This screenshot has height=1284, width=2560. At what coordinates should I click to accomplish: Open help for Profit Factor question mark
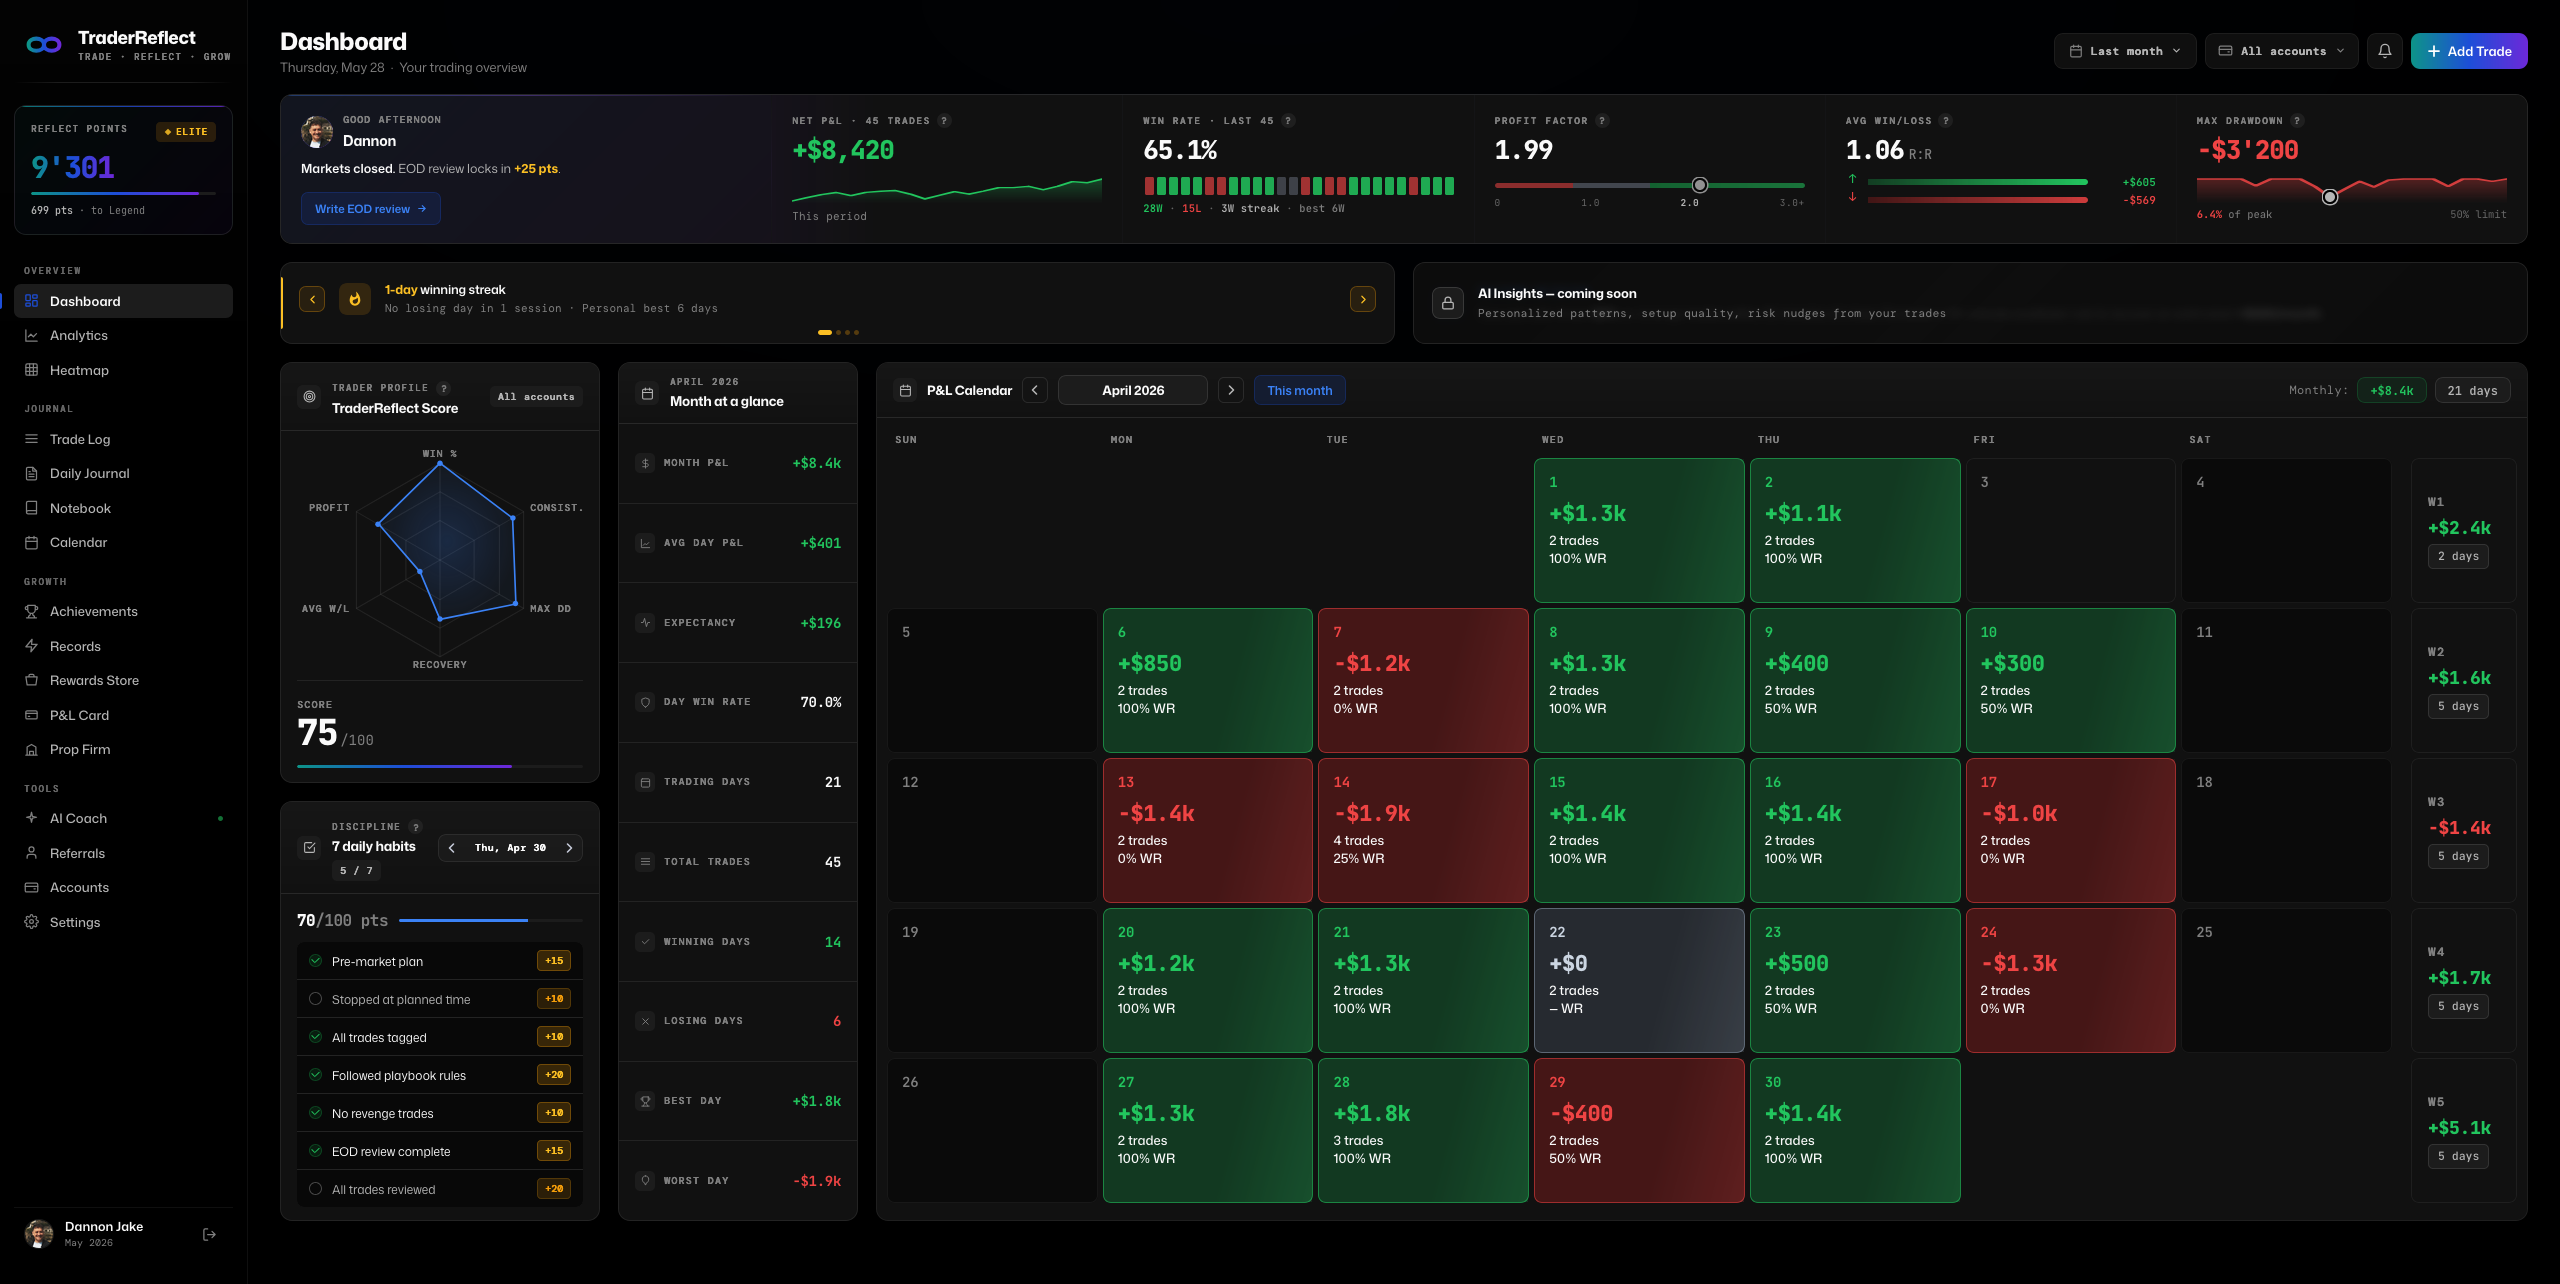(1602, 121)
